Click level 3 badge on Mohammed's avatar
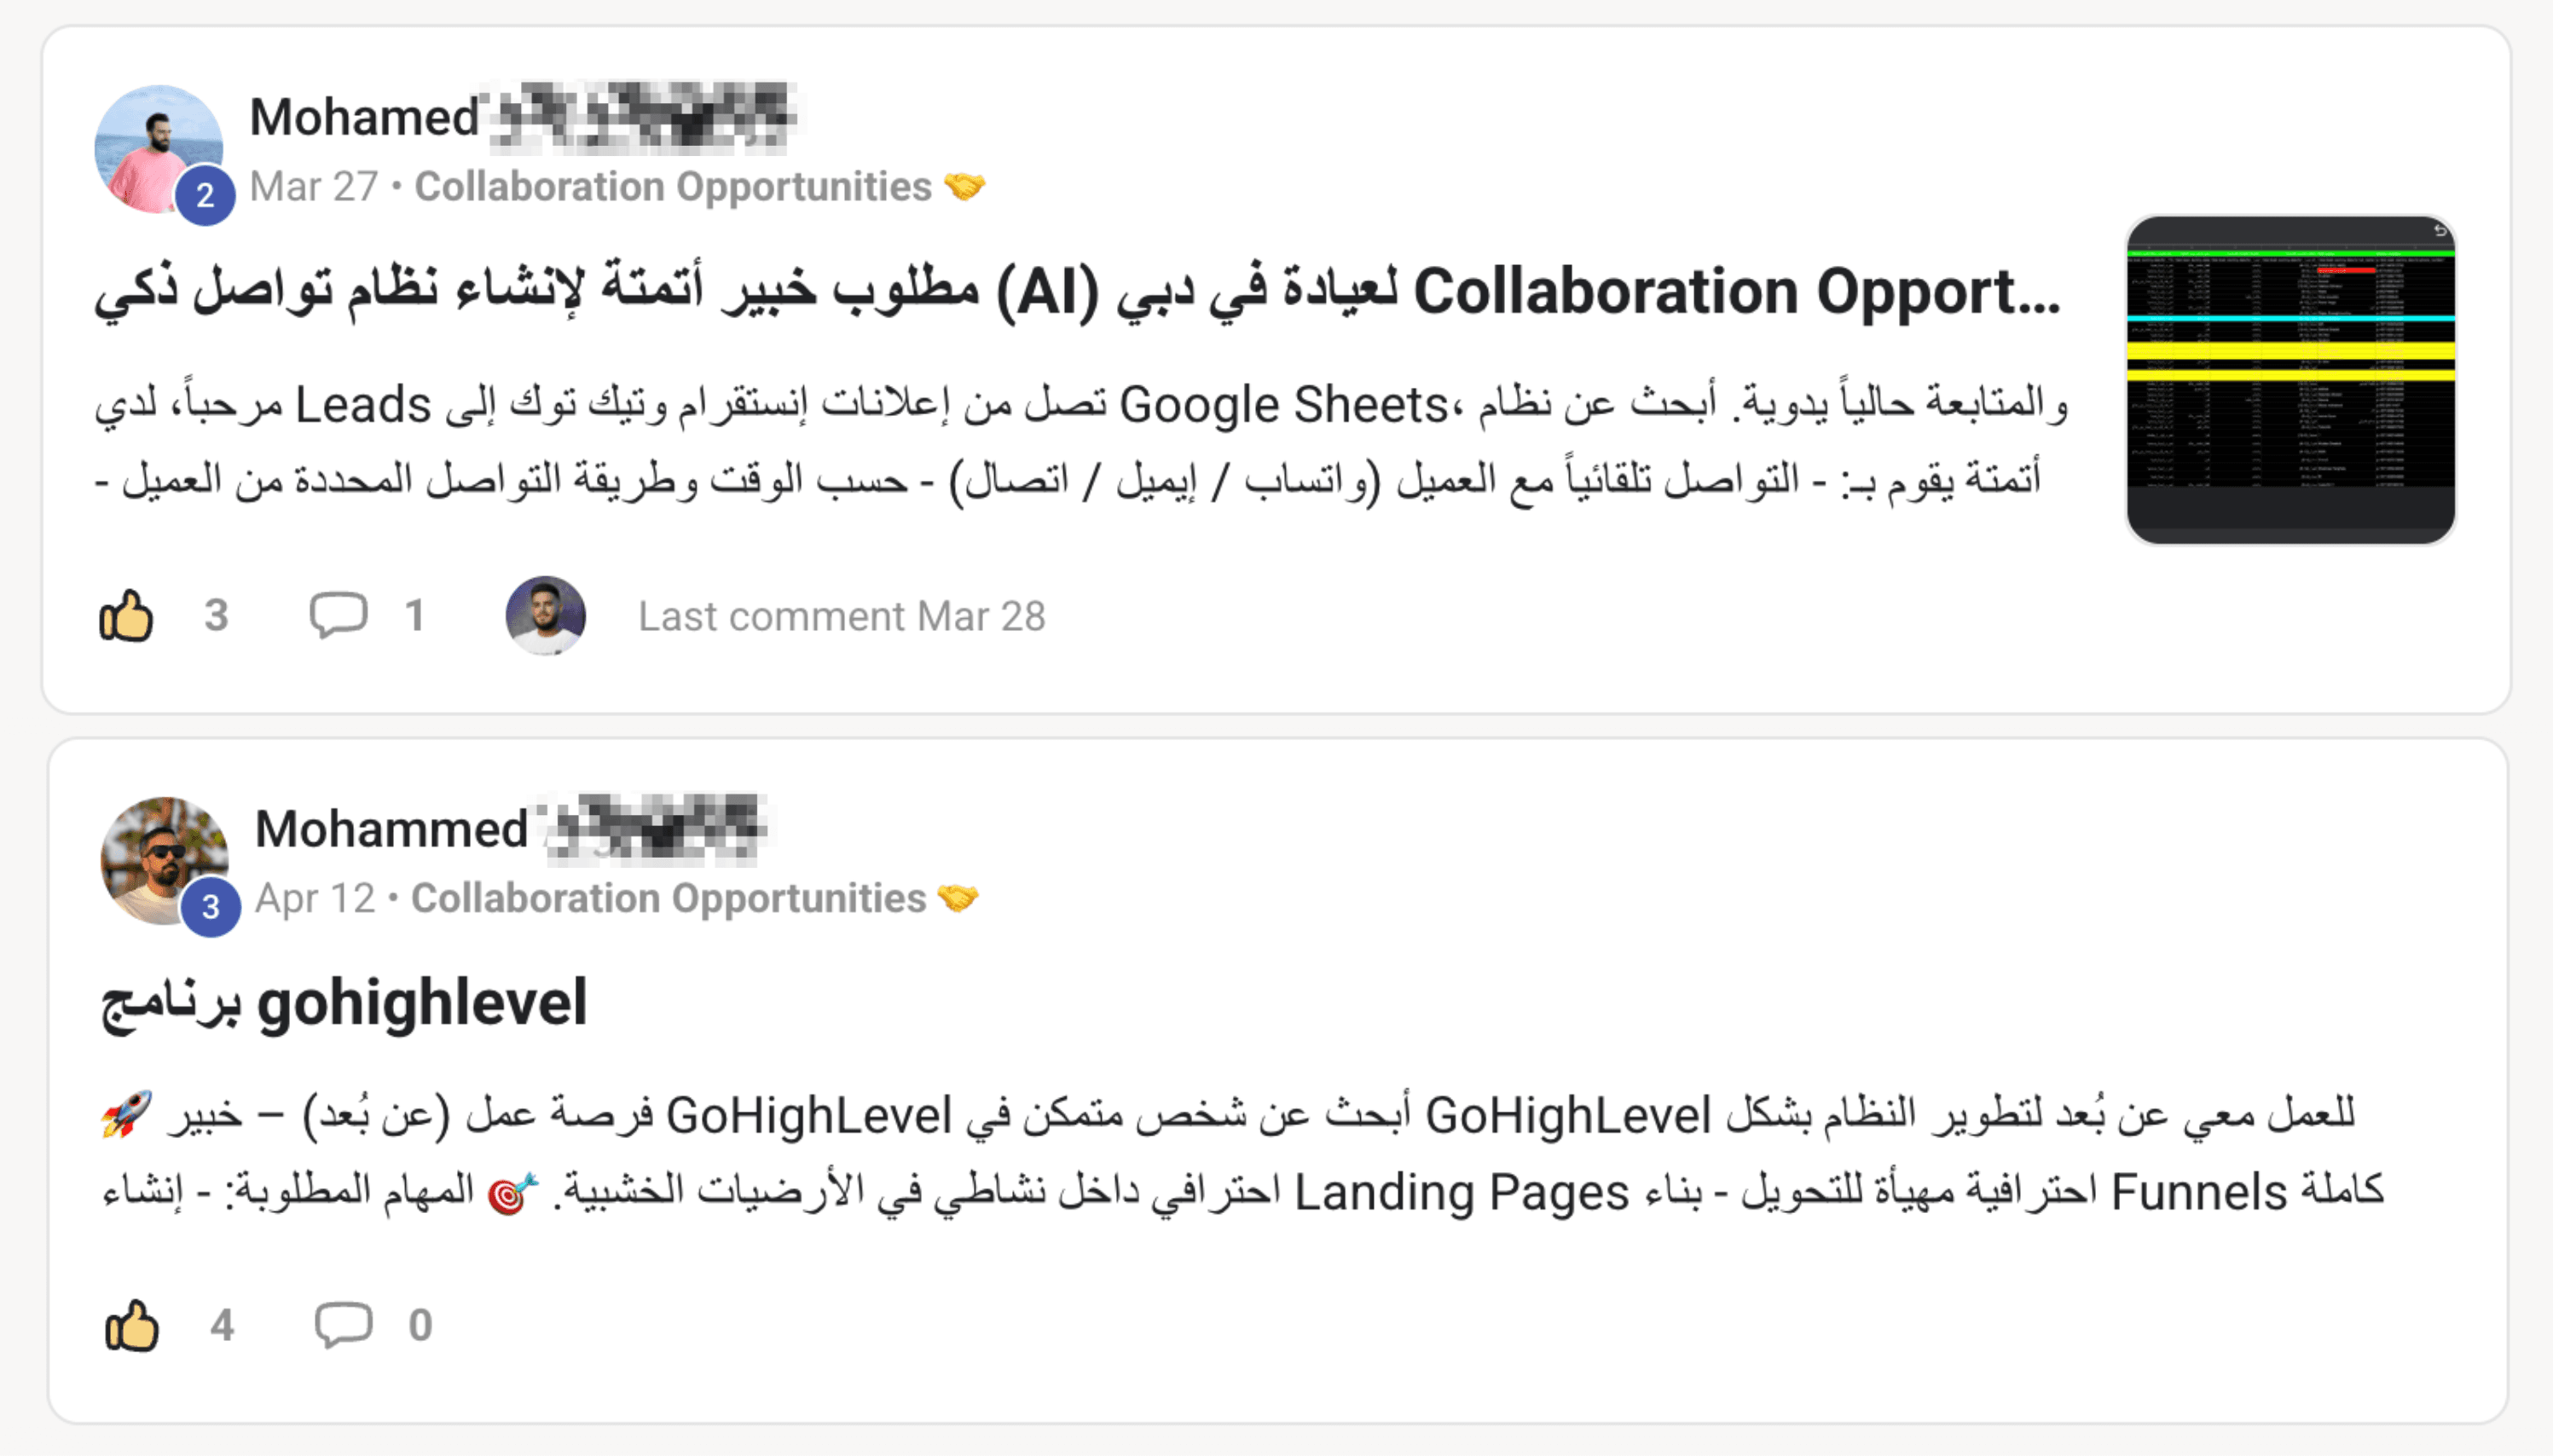 pyautogui.click(x=210, y=907)
